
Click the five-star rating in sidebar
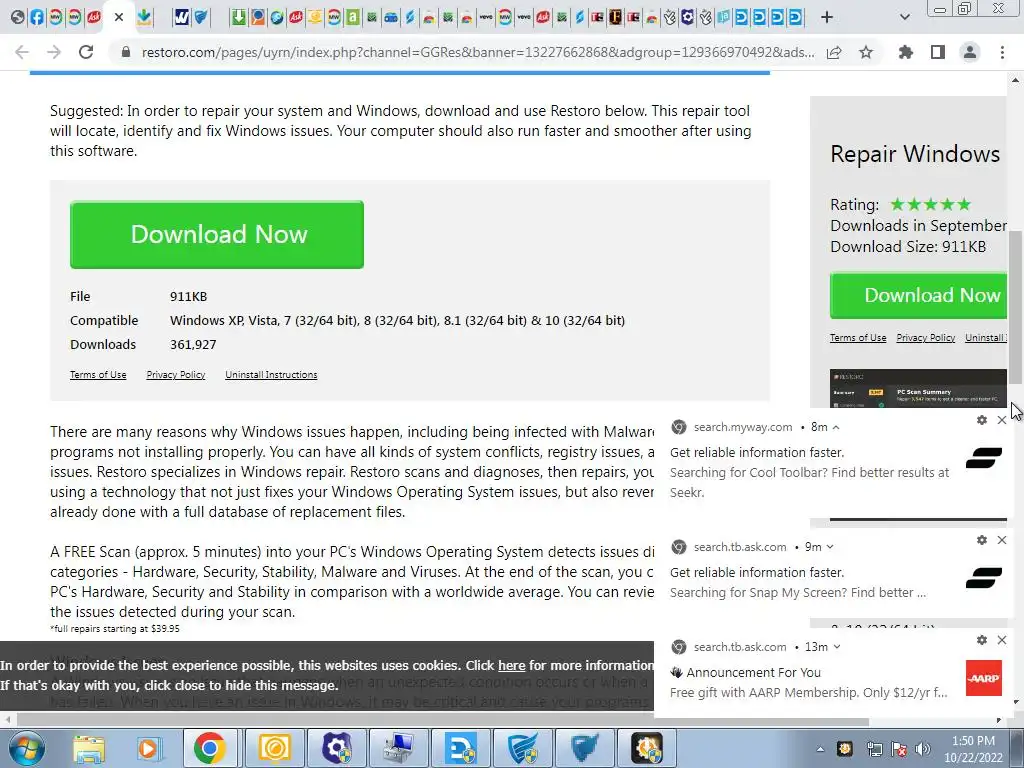(x=931, y=204)
